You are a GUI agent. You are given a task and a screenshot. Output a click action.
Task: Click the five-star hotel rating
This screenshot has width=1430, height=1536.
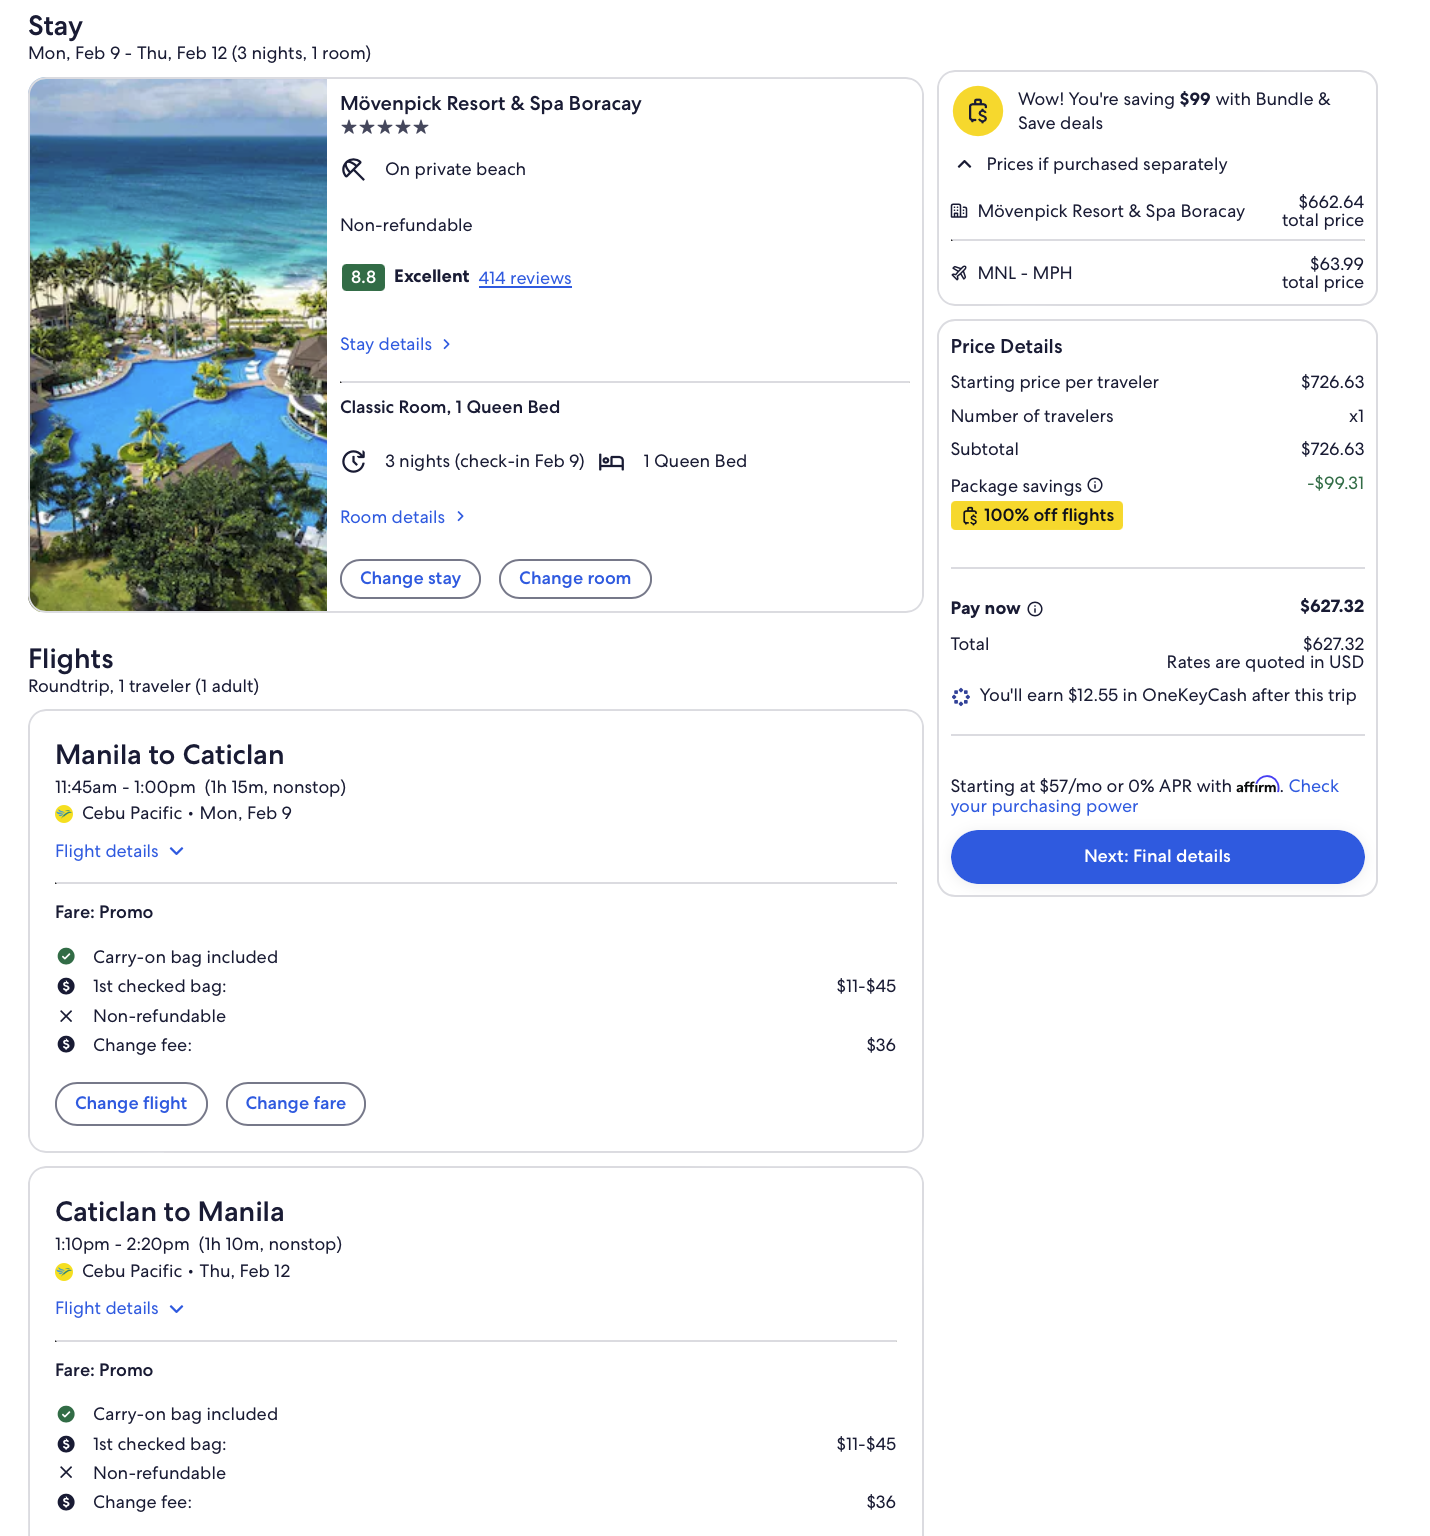coord(385,127)
